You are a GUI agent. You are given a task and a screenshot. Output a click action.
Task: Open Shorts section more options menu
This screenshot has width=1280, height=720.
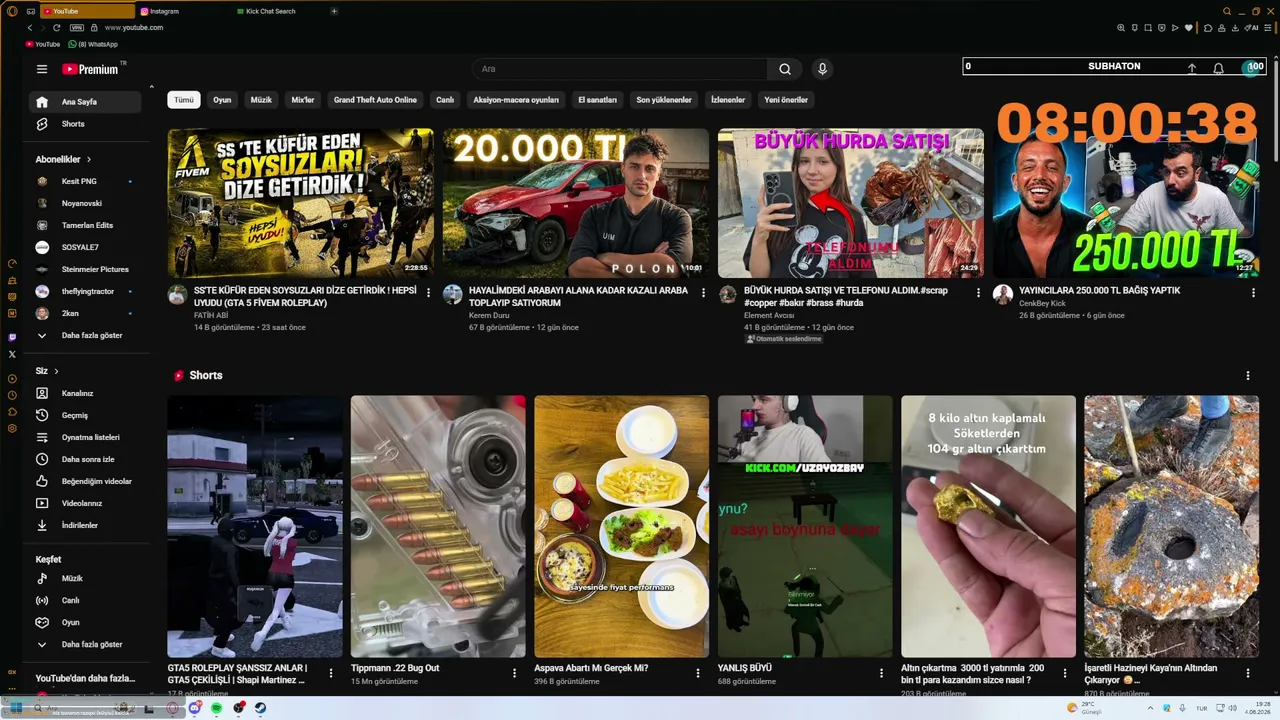point(1248,375)
